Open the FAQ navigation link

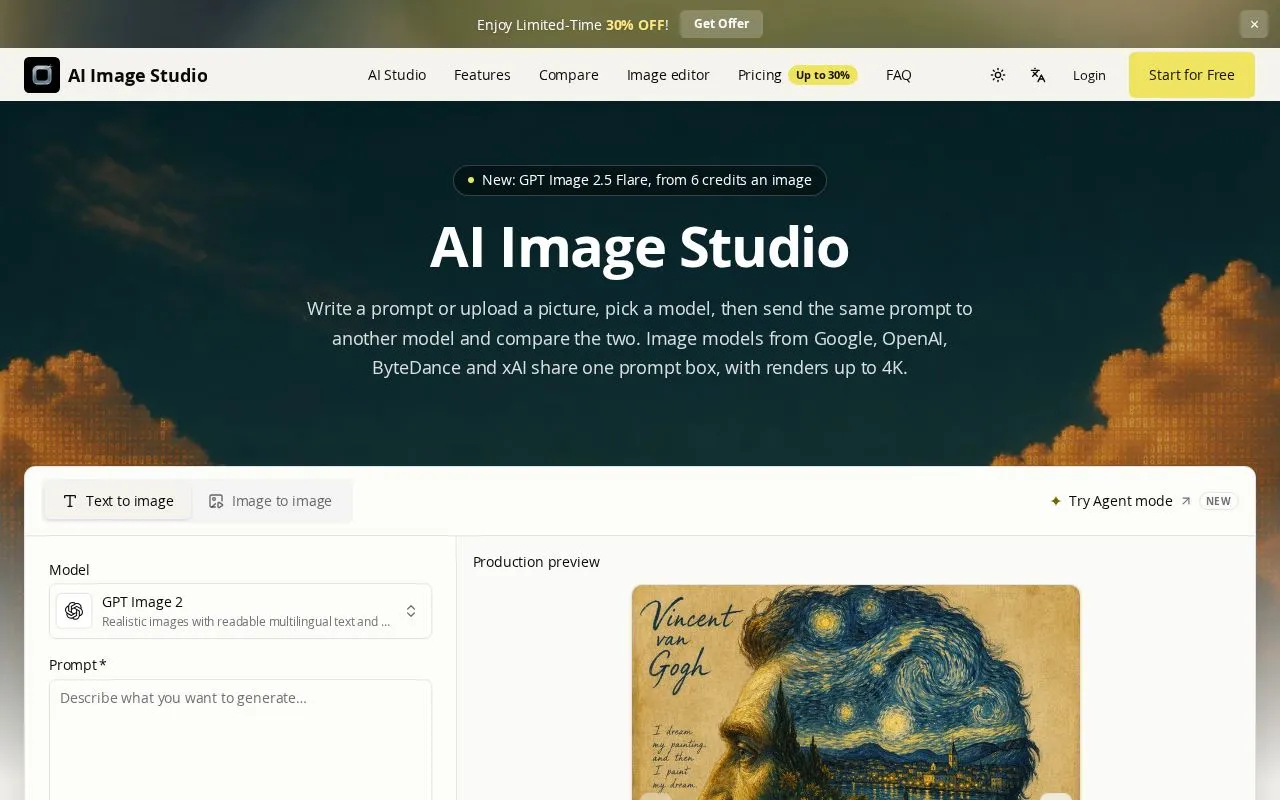(x=899, y=75)
